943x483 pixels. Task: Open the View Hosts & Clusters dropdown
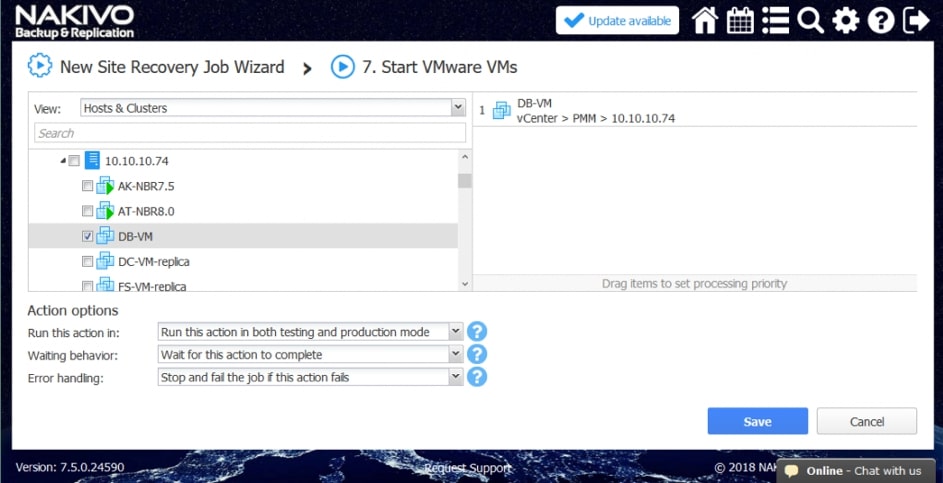coord(273,108)
